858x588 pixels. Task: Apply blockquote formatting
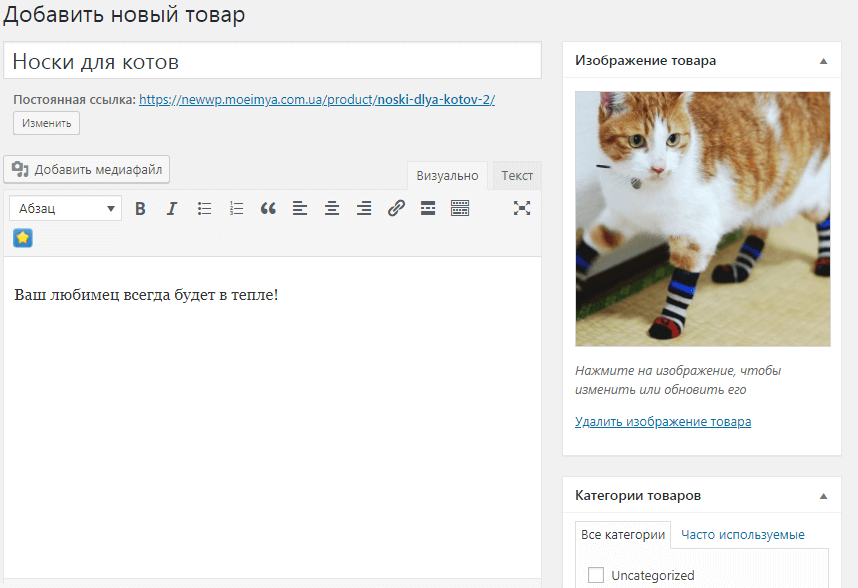[x=268, y=208]
